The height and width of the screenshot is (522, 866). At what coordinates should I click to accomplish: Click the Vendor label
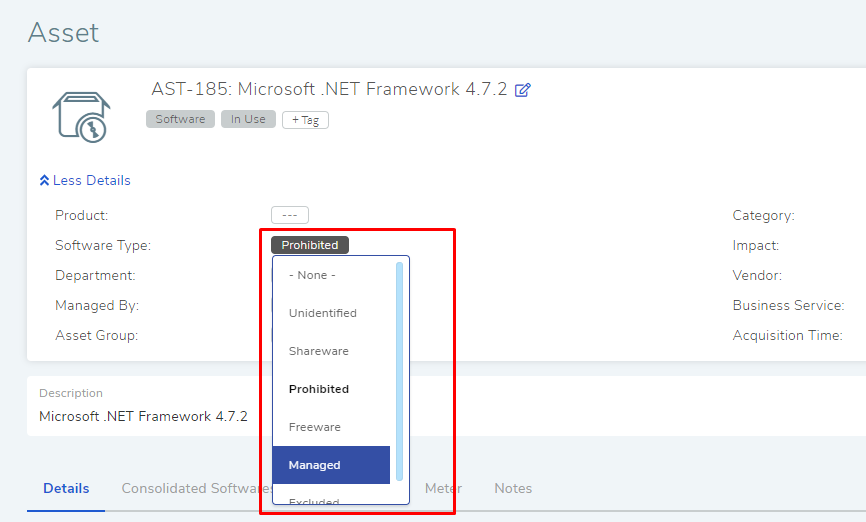pos(757,276)
